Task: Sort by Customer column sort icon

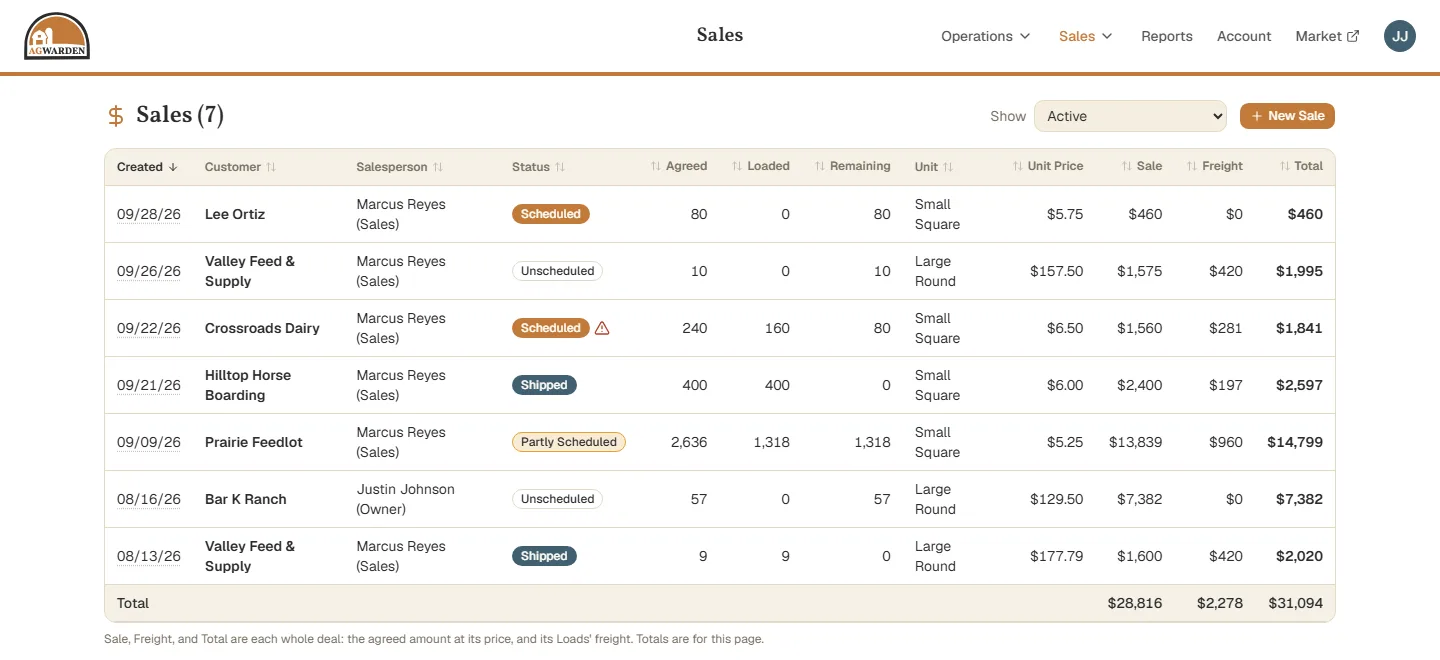Action: pos(271,167)
